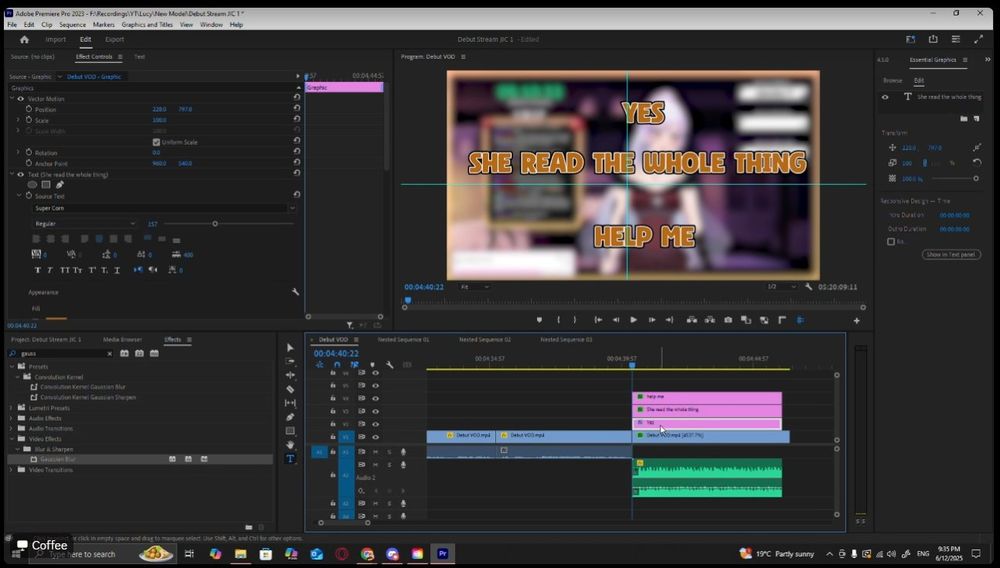
Task: Click the Export Frame camera icon
Action: pos(728,320)
